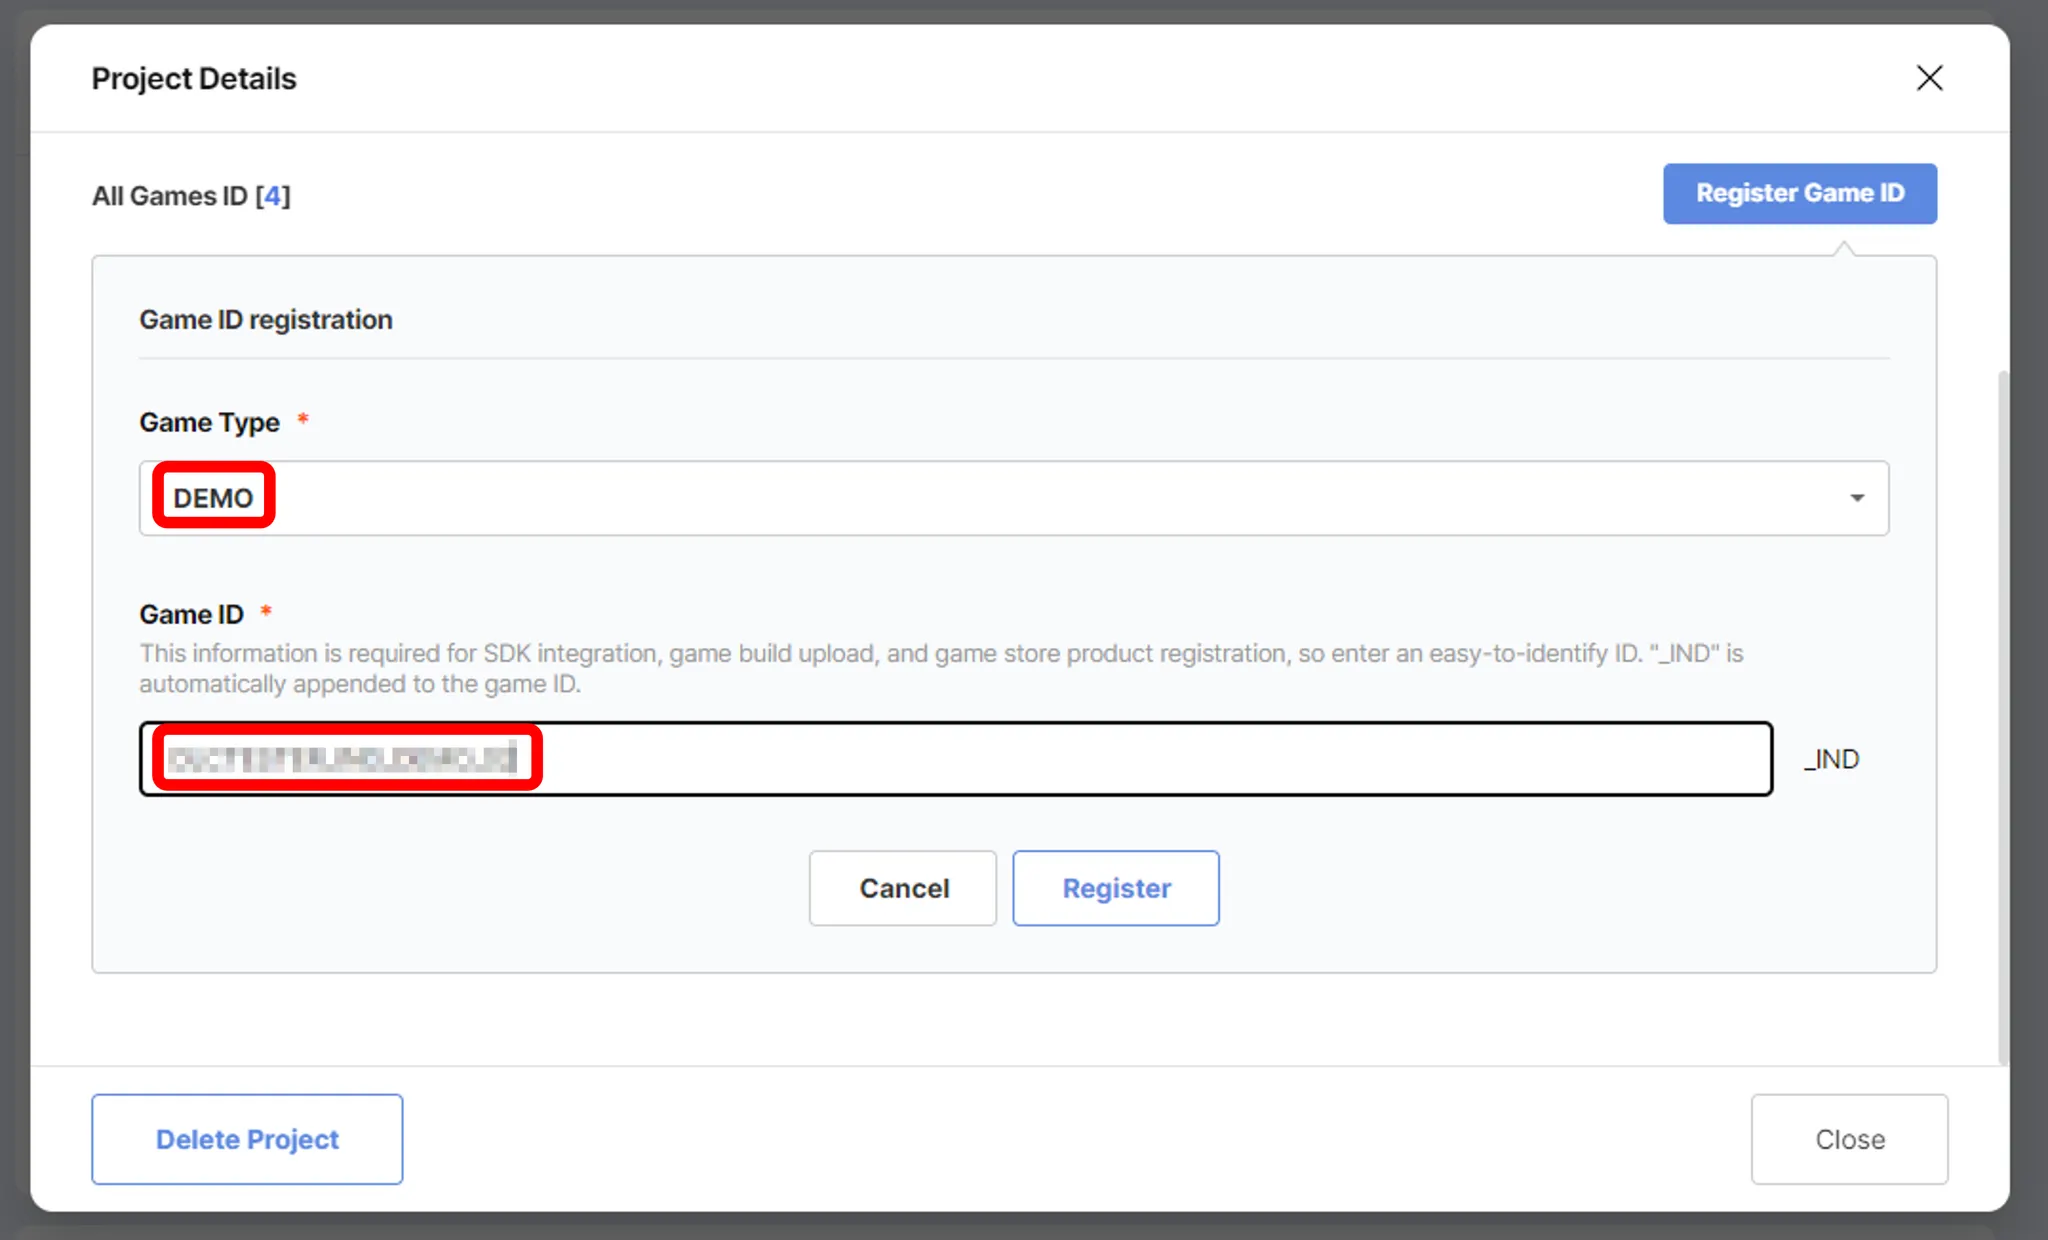Open the Game Type combo box
The width and height of the screenshot is (2048, 1240).
coord(1000,498)
